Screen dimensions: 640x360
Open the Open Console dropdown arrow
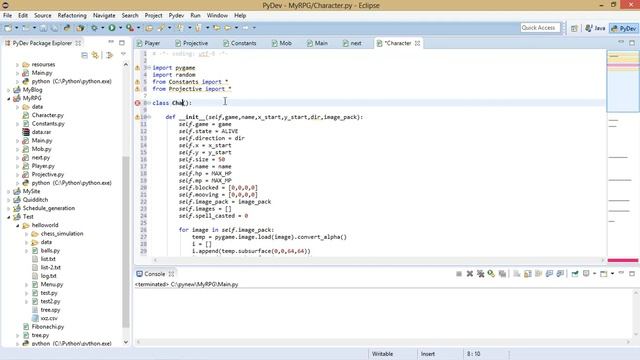[612, 274]
